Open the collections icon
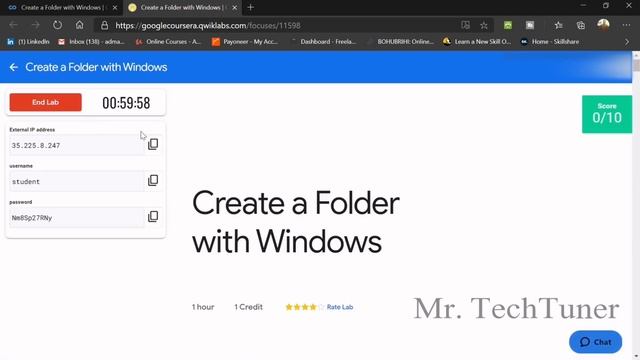Screen dimensions: 640x360 point(580,25)
